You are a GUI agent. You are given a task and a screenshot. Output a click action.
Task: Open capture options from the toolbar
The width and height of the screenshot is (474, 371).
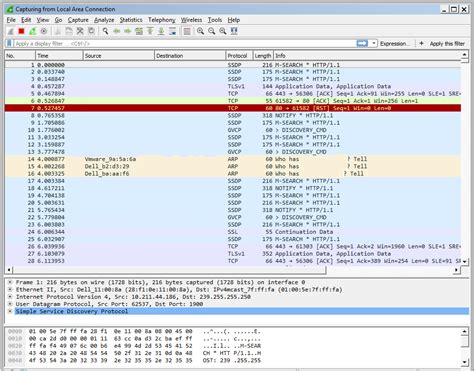point(44,31)
